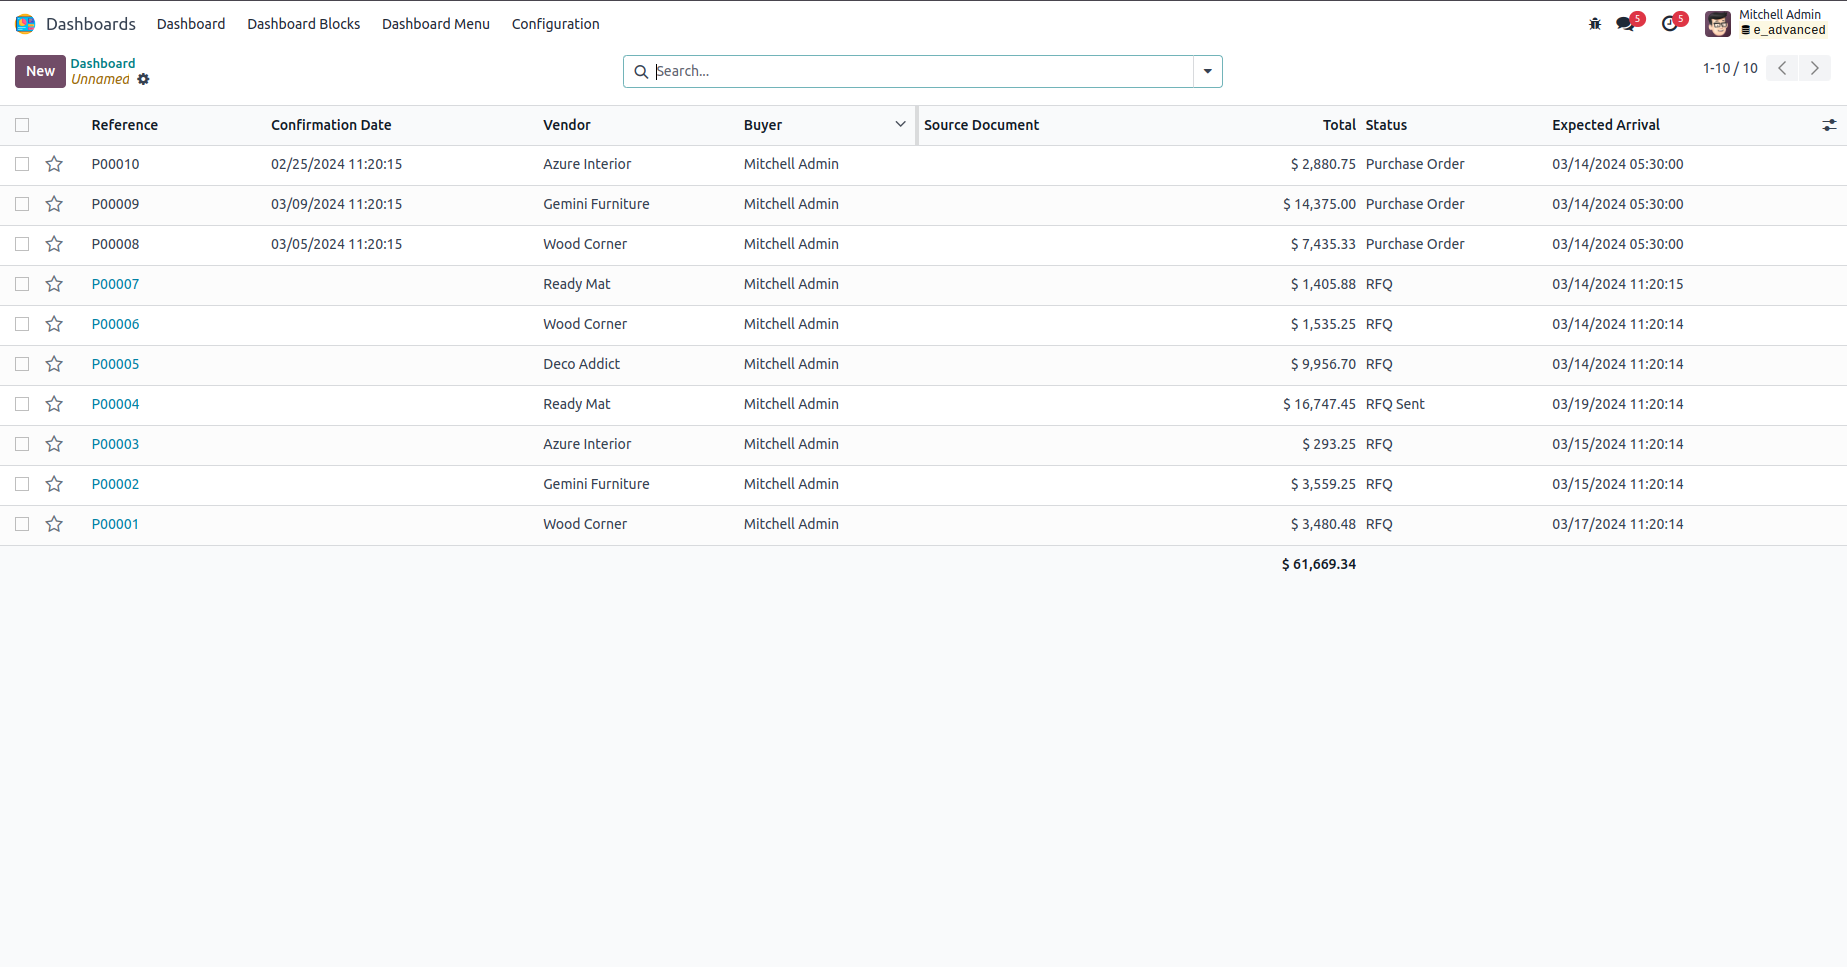Click the gear icon beside Unnamed

coord(144,80)
